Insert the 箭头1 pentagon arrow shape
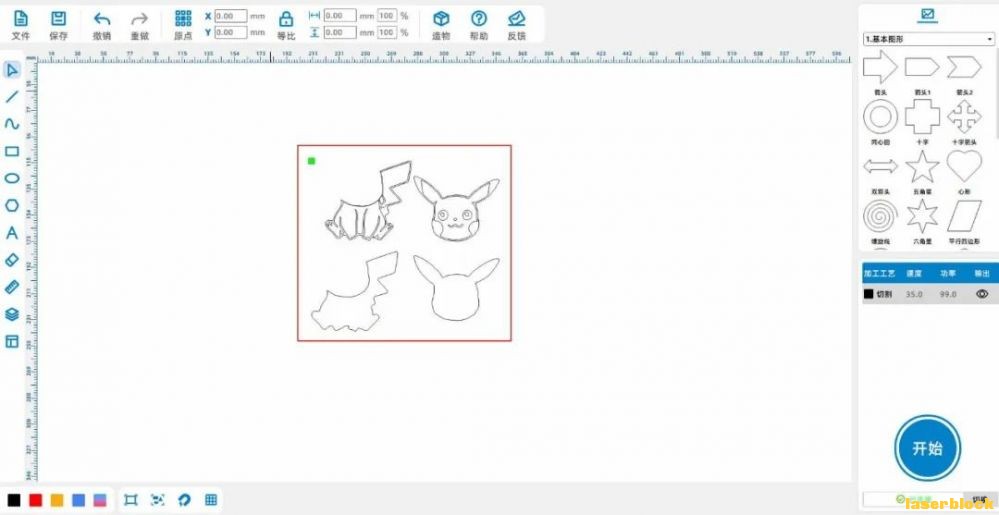 922,66
